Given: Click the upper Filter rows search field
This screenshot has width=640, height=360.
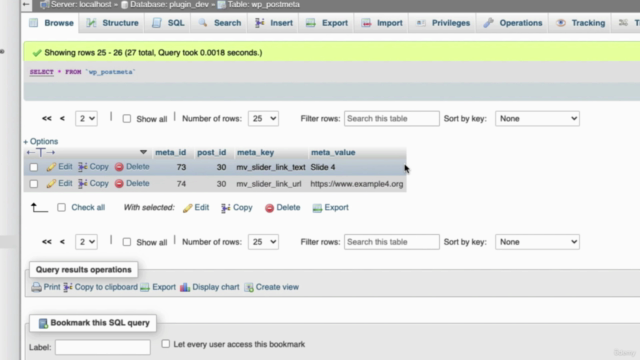Looking at the screenshot, I should click(x=392, y=118).
